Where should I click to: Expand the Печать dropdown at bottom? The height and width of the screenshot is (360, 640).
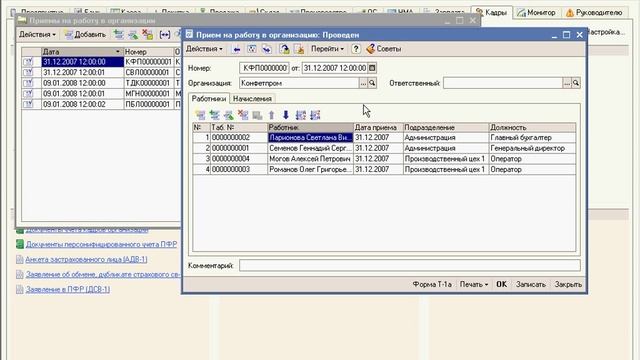pos(474,284)
